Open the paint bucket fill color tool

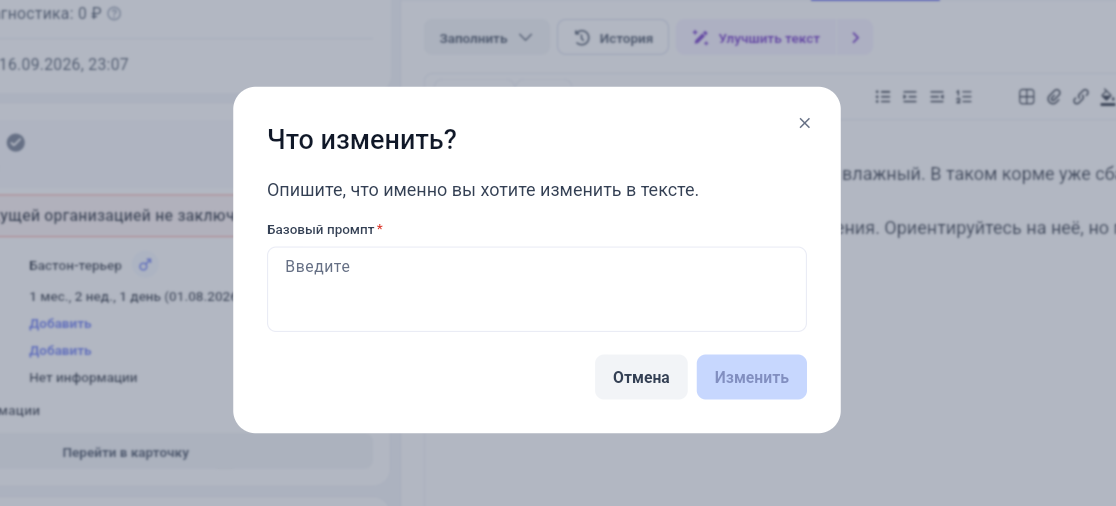coord(1107,97)
